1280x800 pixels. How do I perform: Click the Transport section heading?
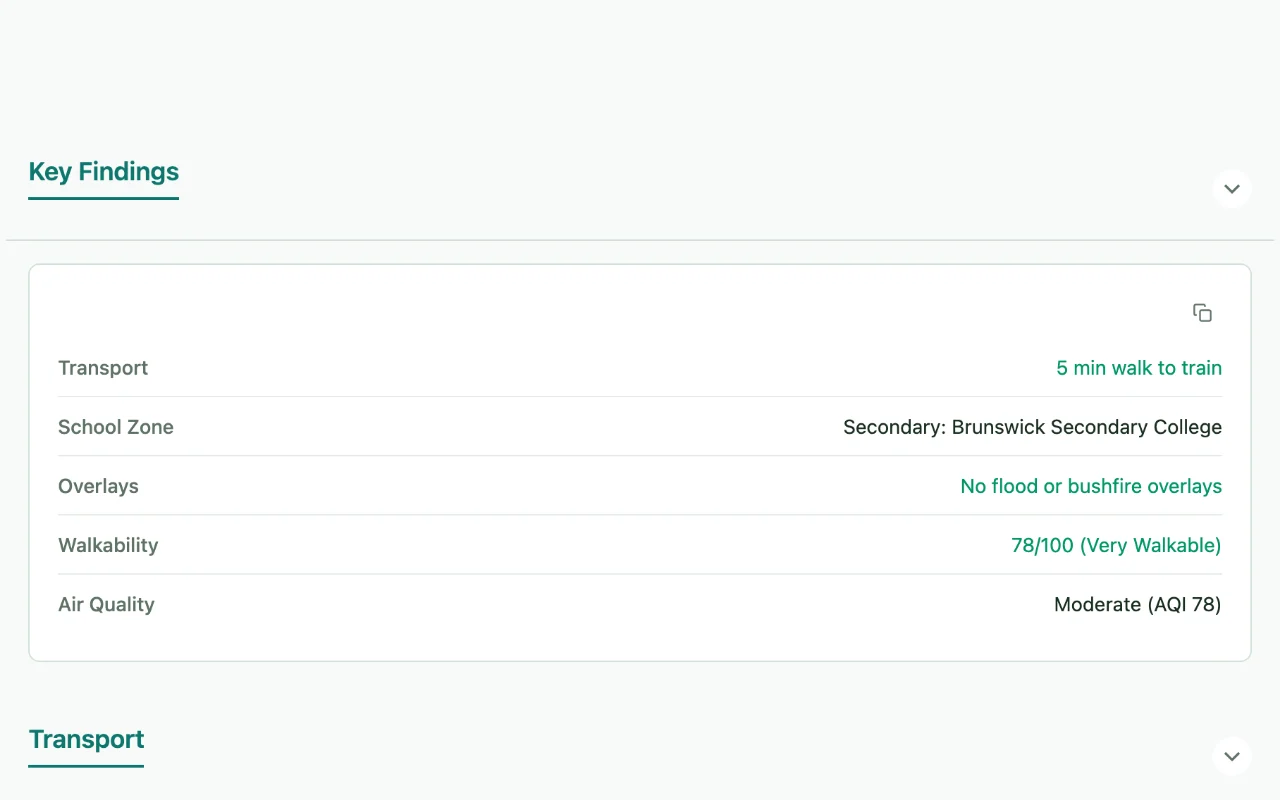click(x=86, y=740)
